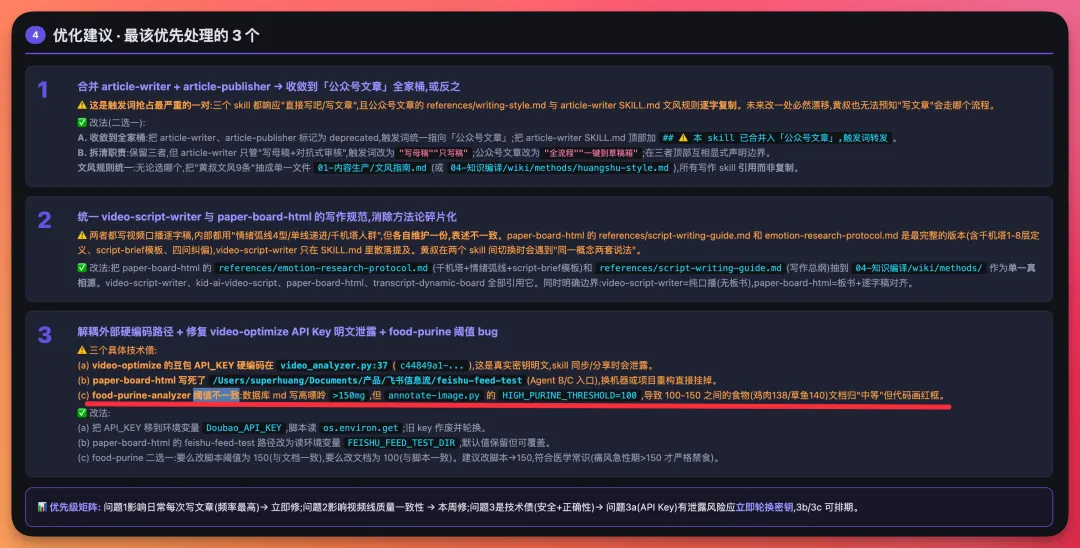Click the API key chip c44849a1-...
Viewport: 1080px width, 548px height.
[432, 366]
